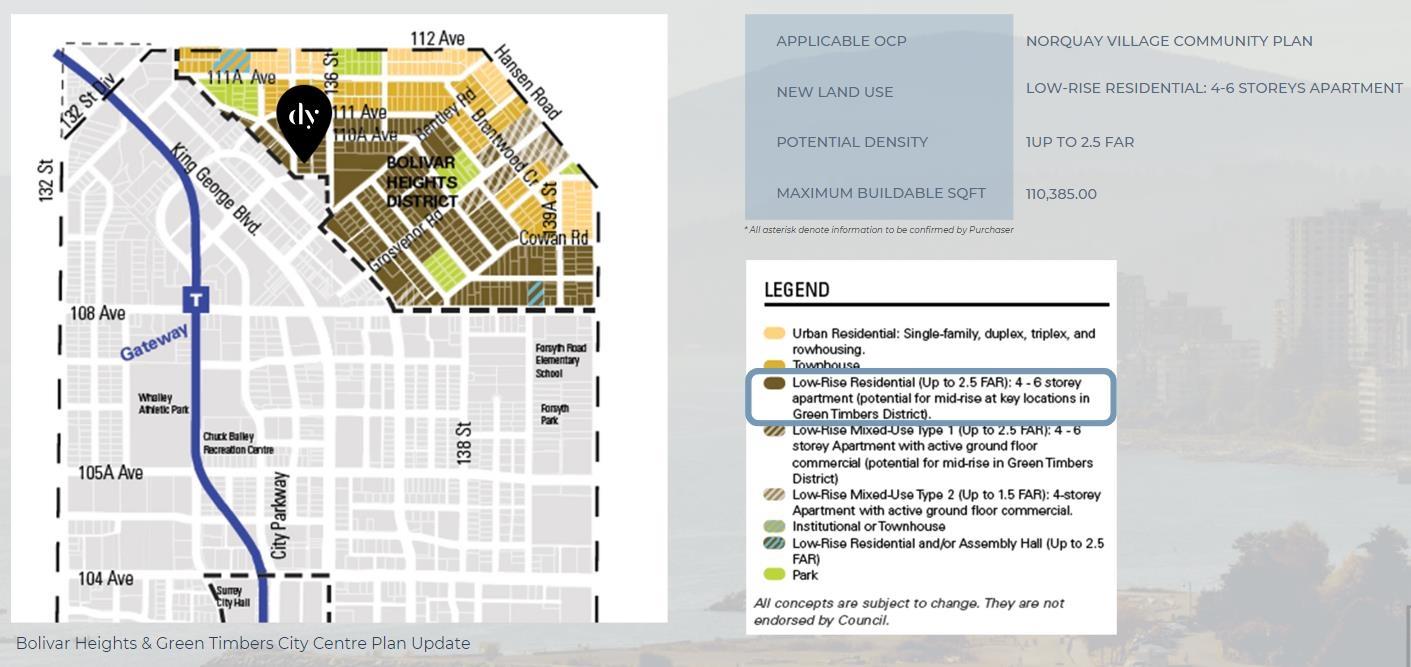Image resolution: width=1411 pixels, height=667 pixels.
Task: Click the Potential Density row label
Action: coord(852,142)
